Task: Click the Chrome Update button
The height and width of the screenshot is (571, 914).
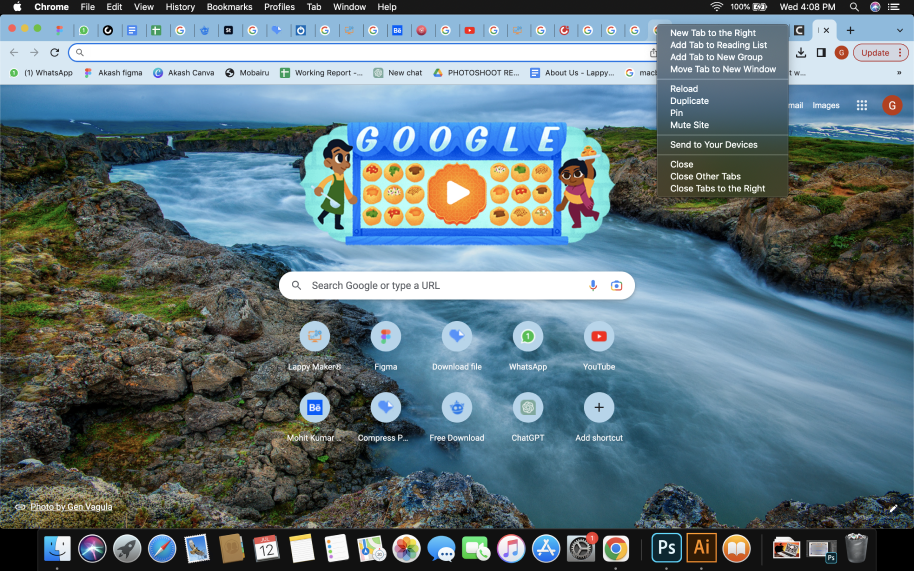Action: [880, 52]
